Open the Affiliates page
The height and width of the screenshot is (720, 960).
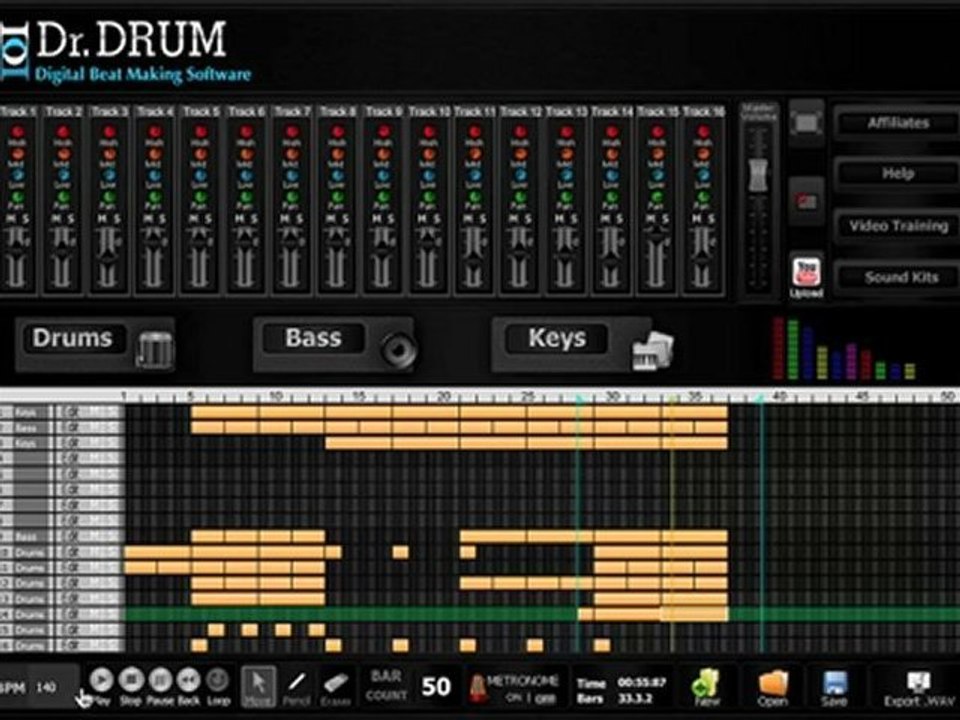pos(898,123)
